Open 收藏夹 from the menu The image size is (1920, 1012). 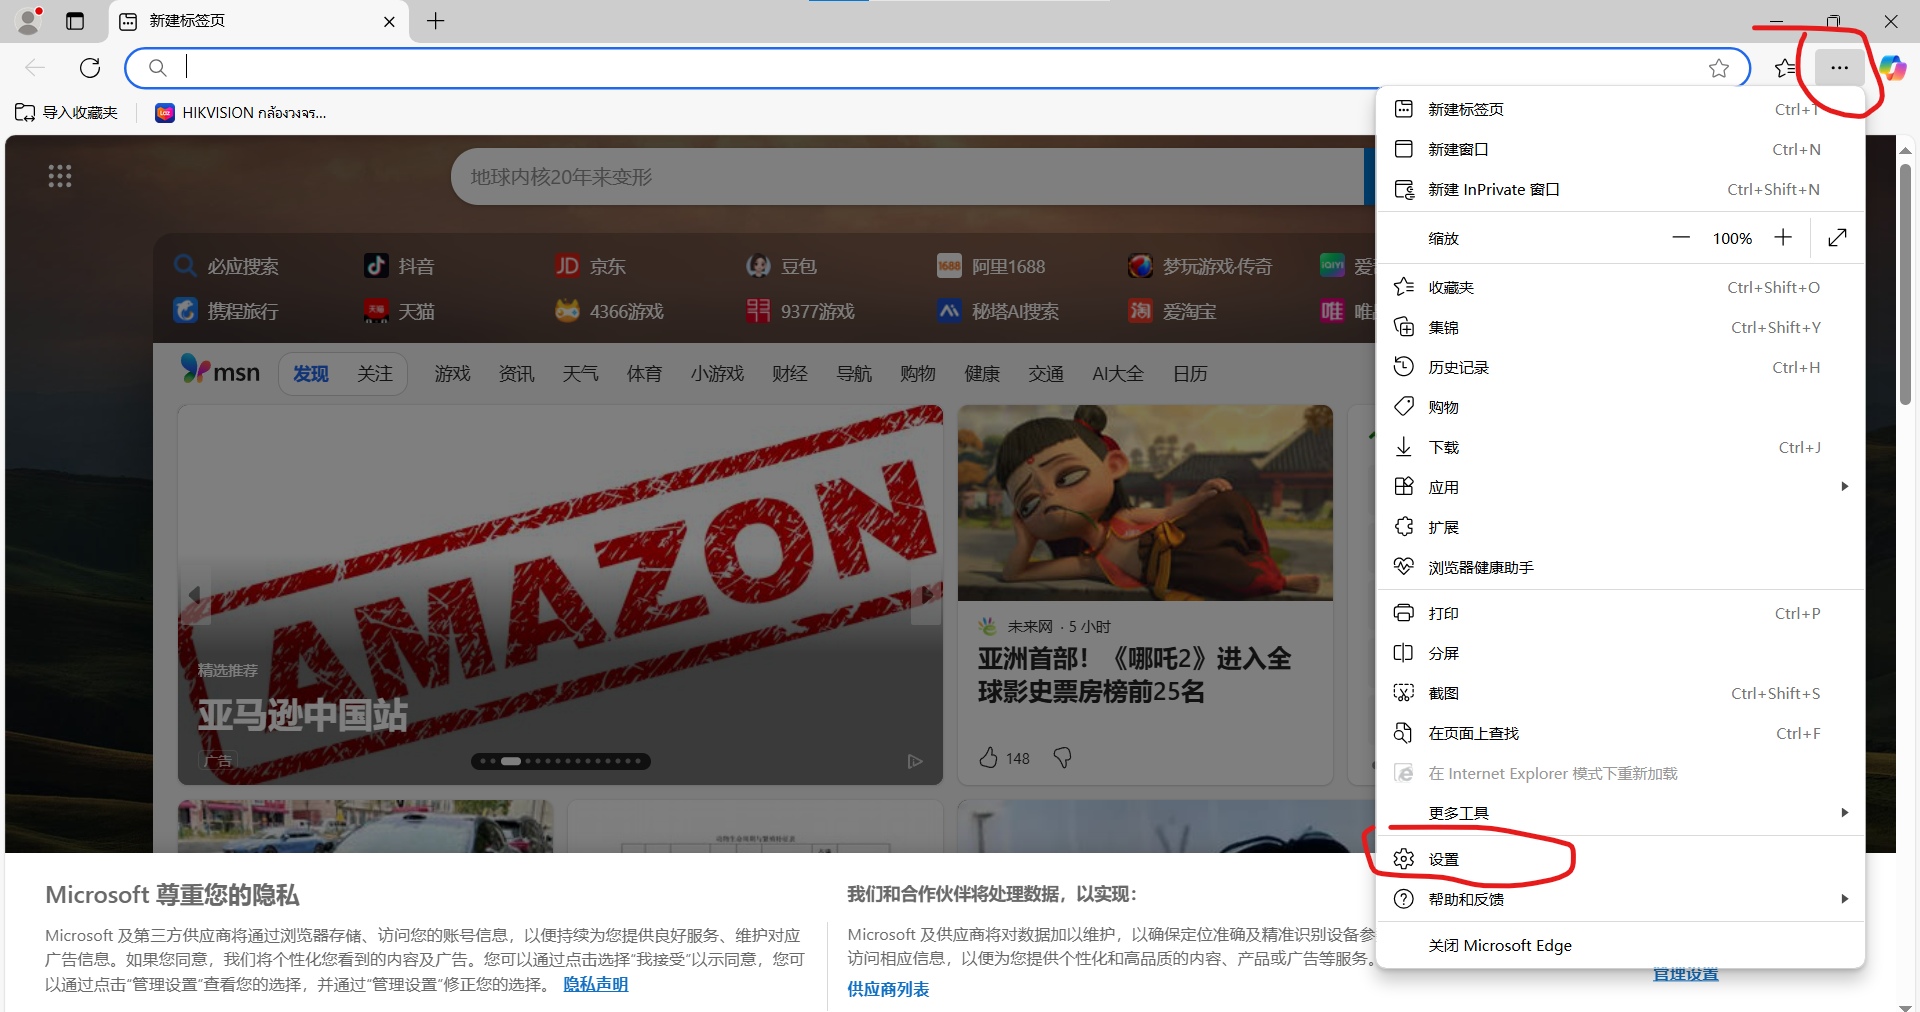(1620, 287)
